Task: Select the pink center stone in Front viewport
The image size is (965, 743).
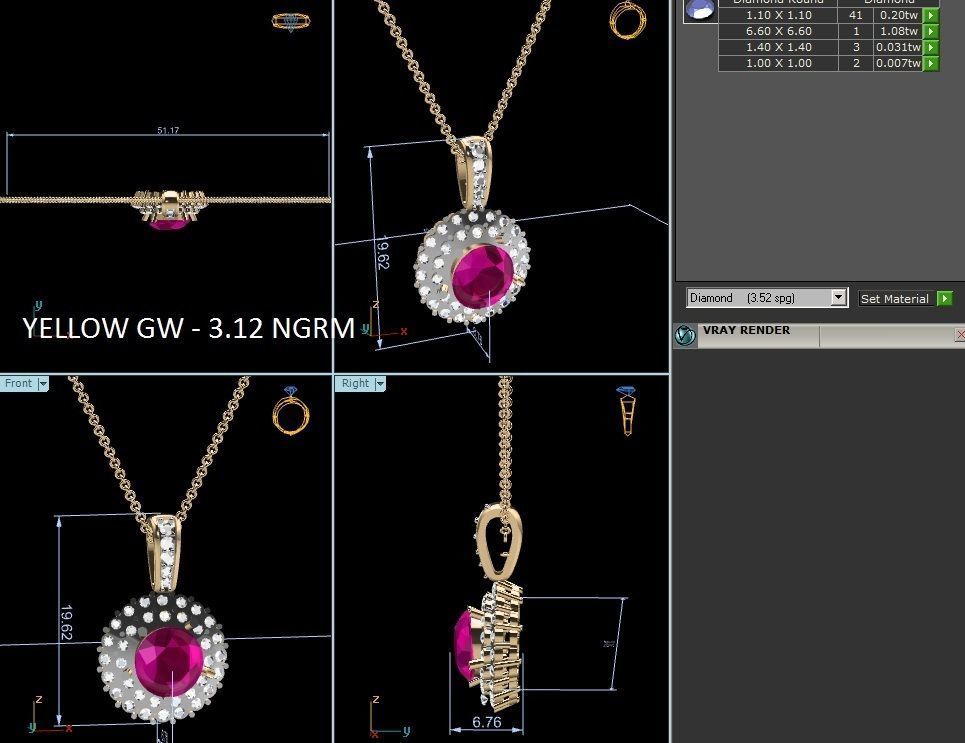Action: coord(169,662)
